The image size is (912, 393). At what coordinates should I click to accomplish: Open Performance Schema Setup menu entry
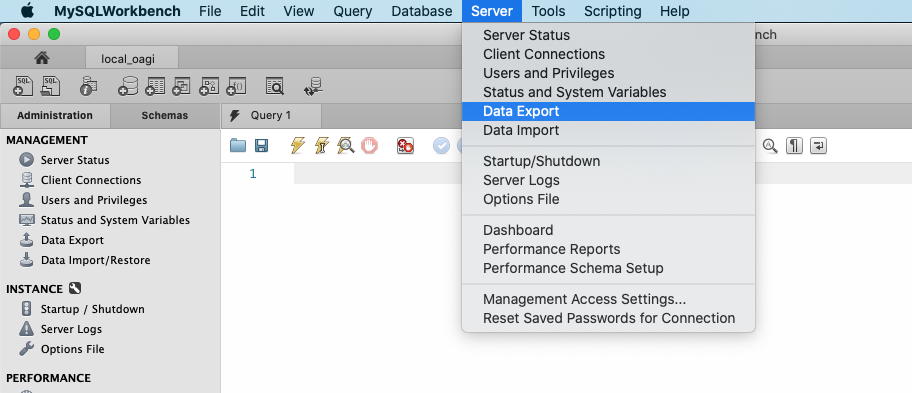pyautogui.click(x=608, y=268)
